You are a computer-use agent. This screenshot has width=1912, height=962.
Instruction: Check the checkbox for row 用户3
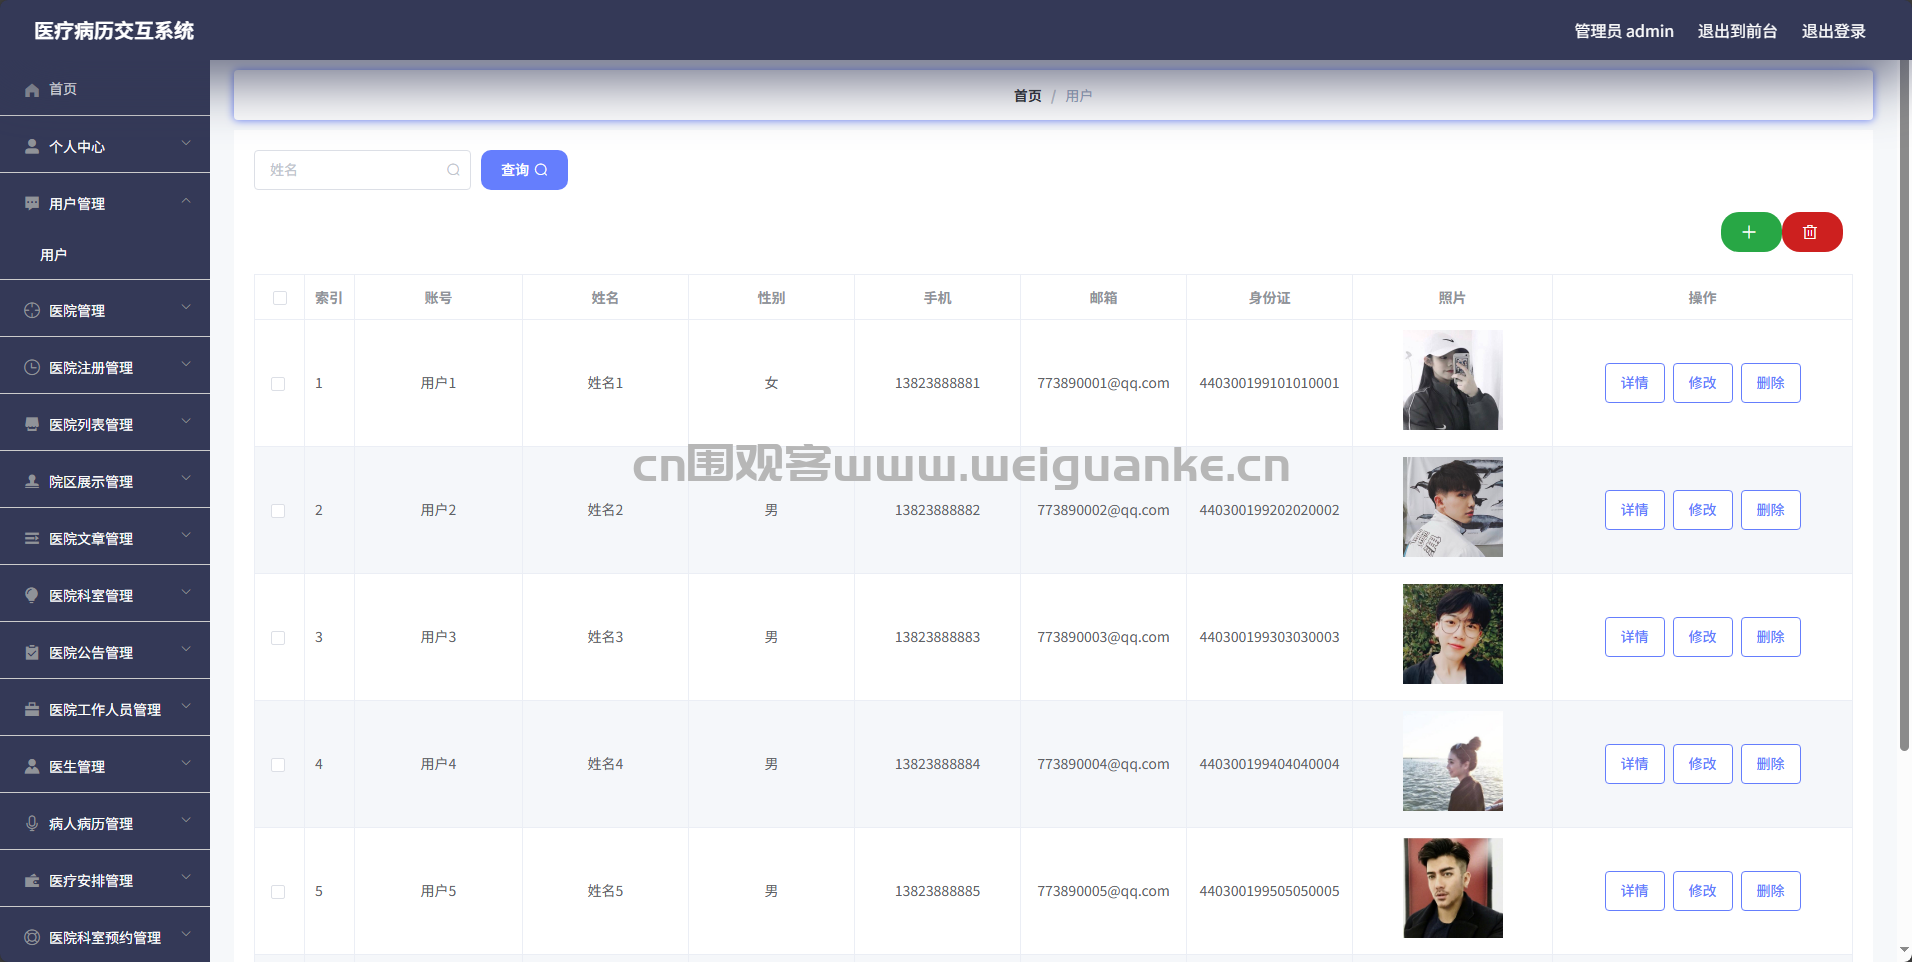coord(278,638)
